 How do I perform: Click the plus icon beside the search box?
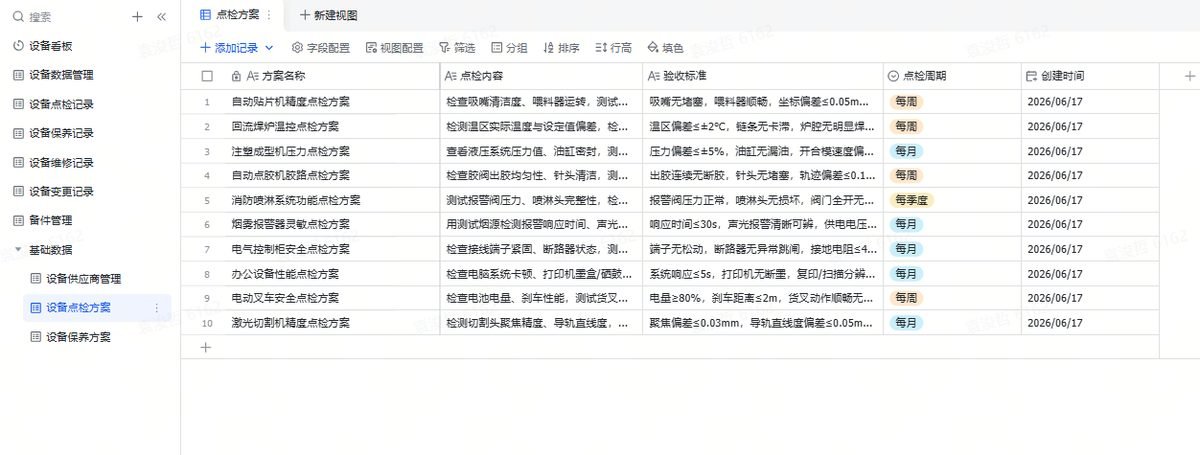(x=137, y=17)
